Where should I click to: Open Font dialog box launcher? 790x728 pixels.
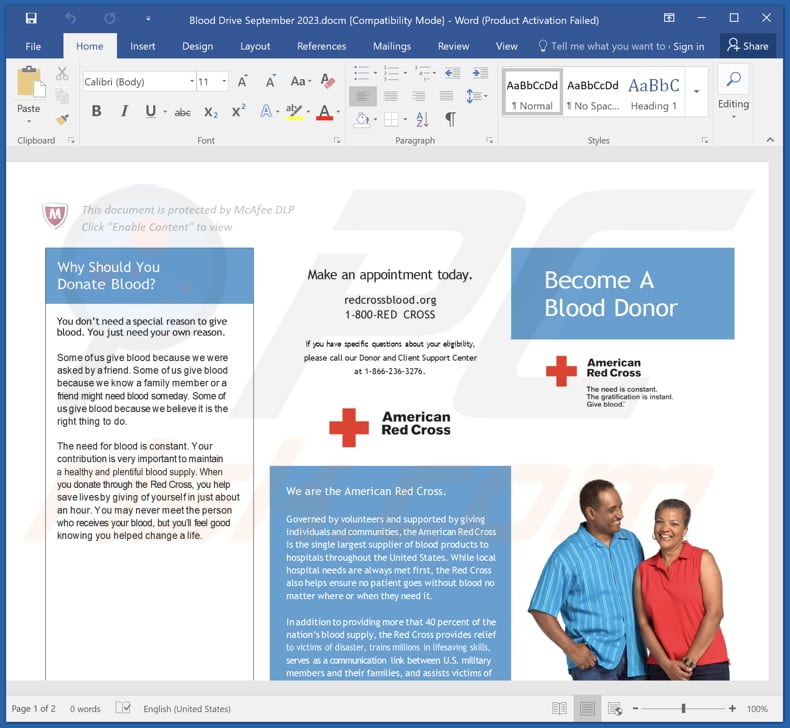[337, 141]
